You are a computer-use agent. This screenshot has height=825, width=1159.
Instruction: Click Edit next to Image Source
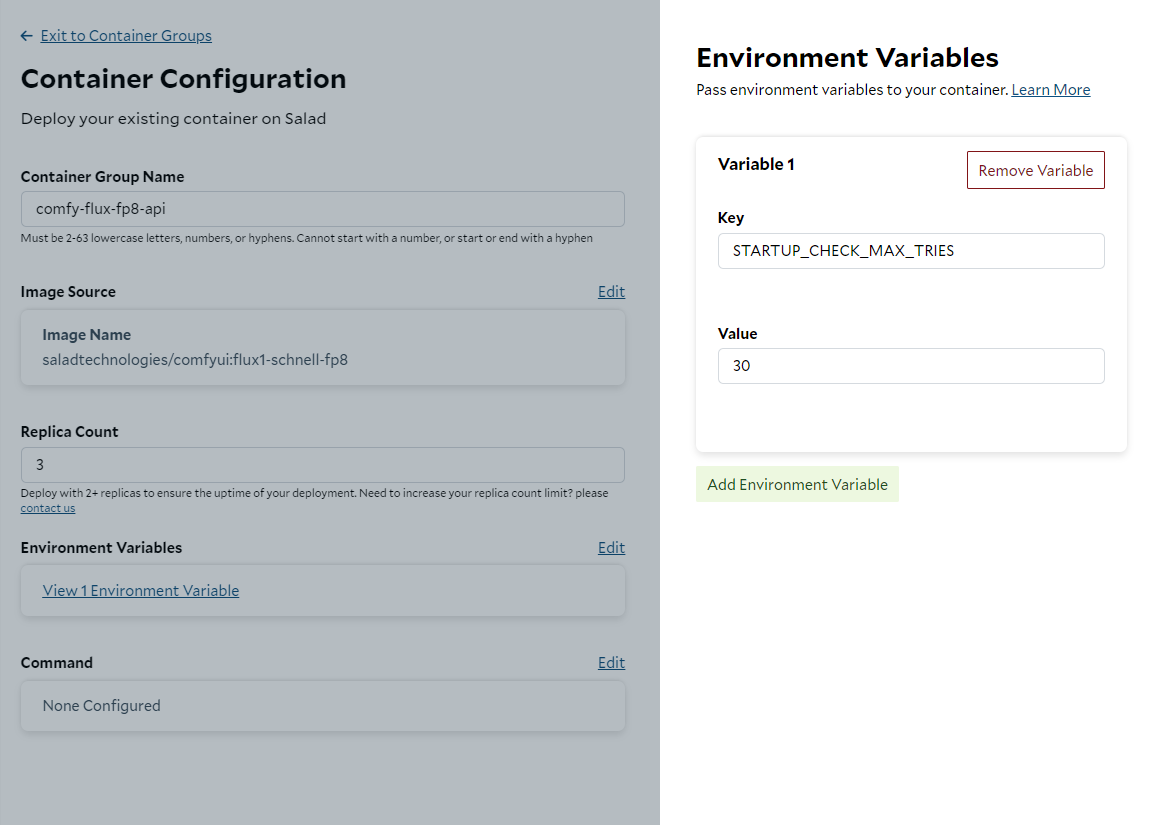(x=611, y=291)
